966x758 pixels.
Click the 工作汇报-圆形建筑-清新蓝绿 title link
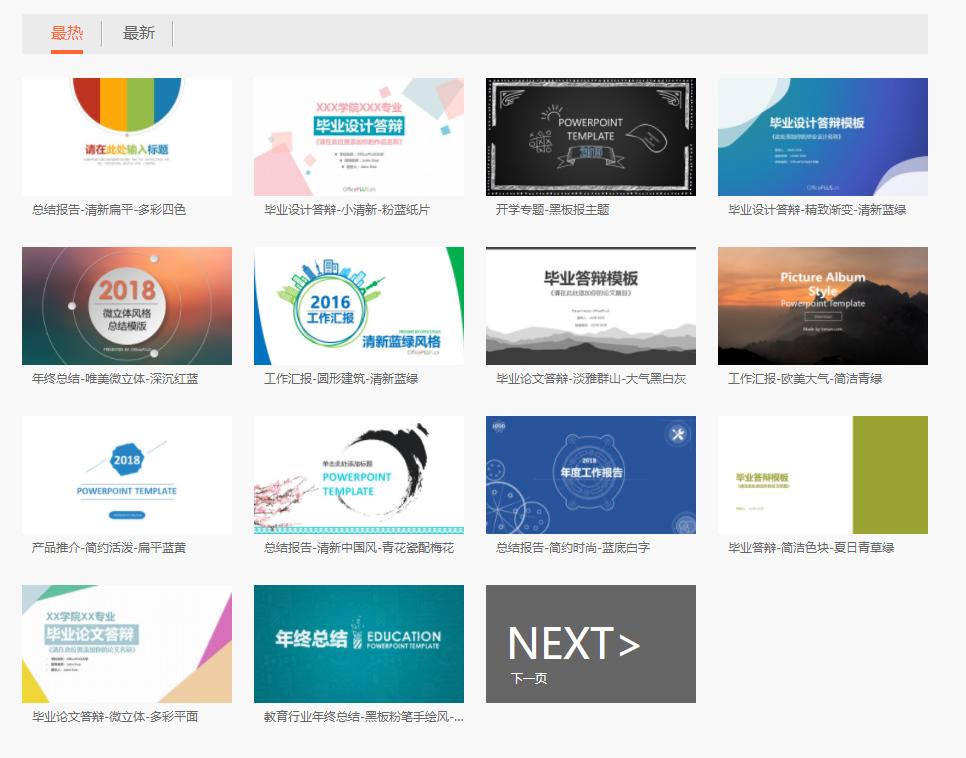pyautogui.click(x=341, y=378)
